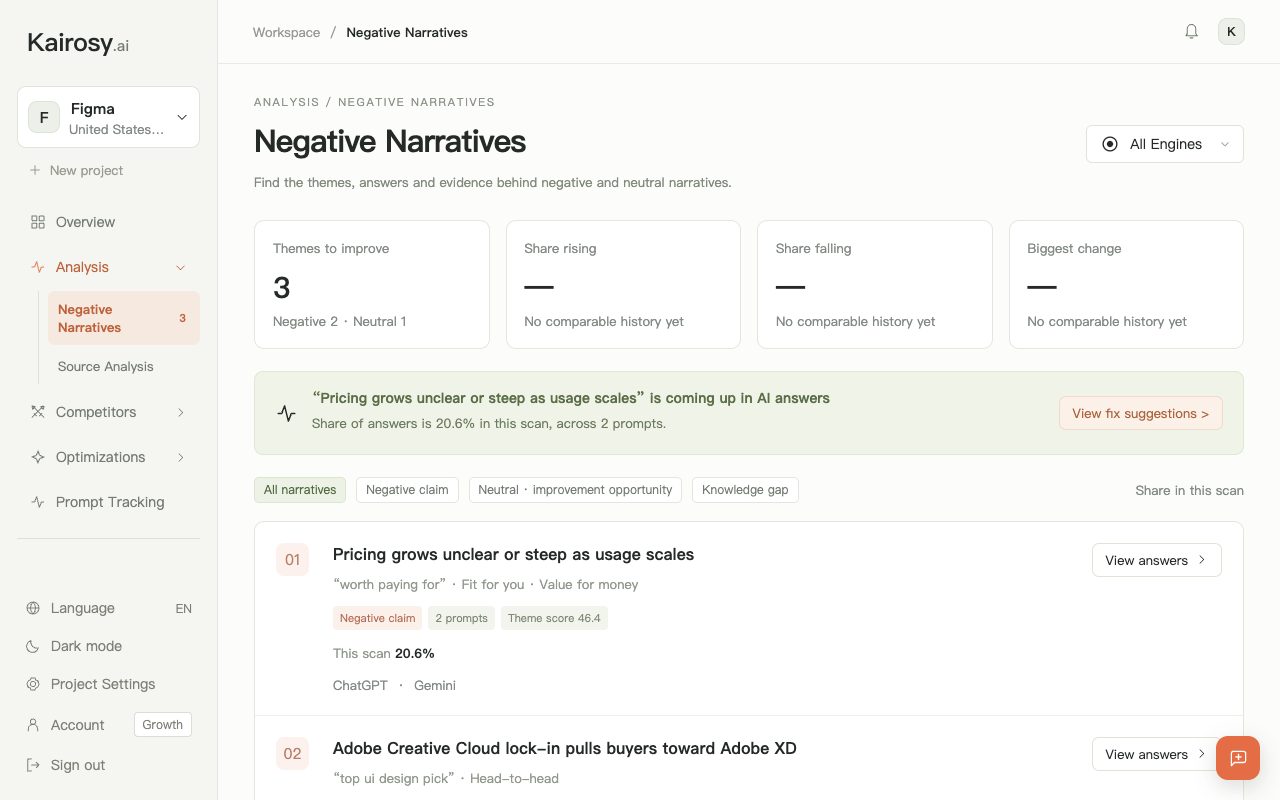
Task: Click the Adobe Creative Cloud lock-in title
Action: (565, 748)
